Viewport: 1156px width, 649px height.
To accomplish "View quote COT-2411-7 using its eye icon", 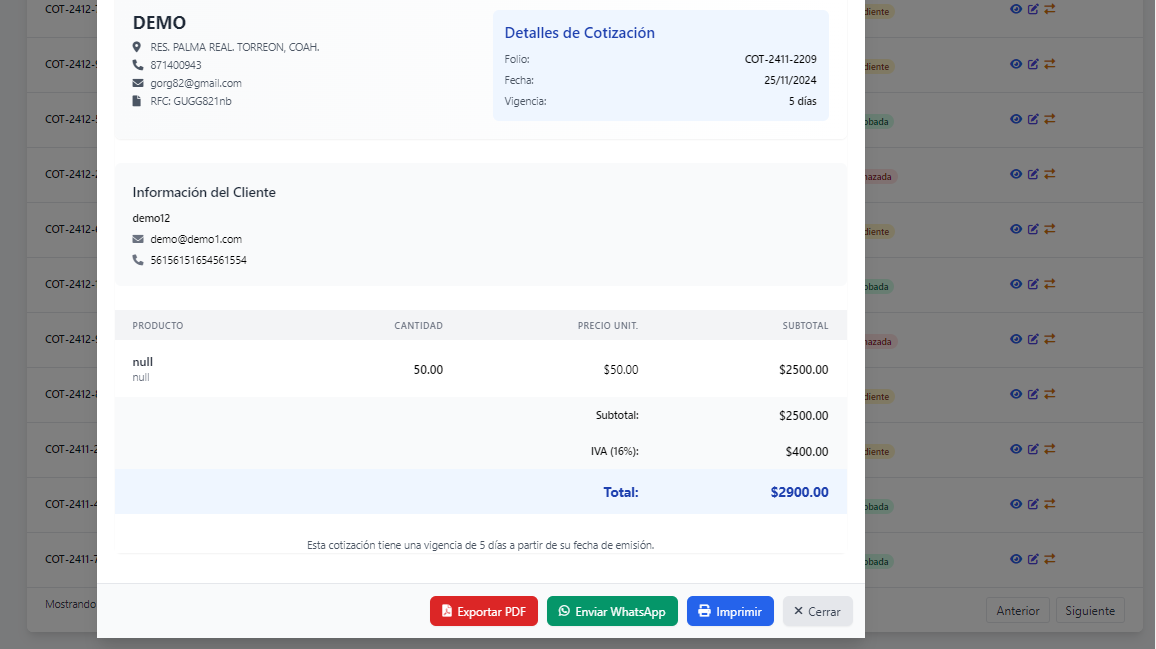I will pos(1016,559).
